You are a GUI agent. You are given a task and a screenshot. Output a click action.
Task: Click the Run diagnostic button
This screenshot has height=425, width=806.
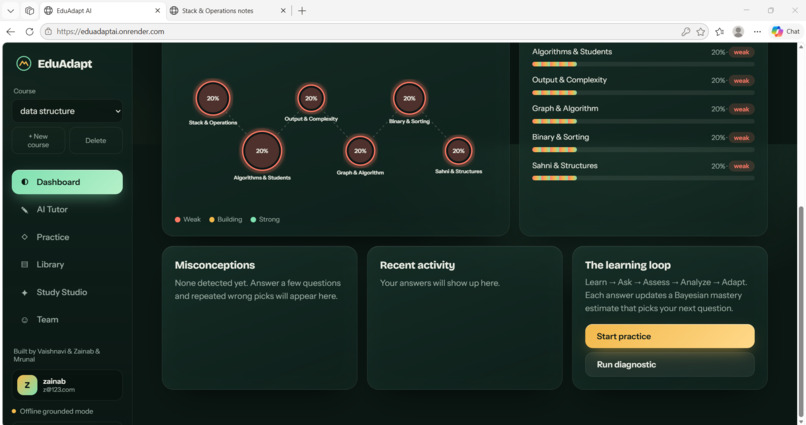(670, 364)
